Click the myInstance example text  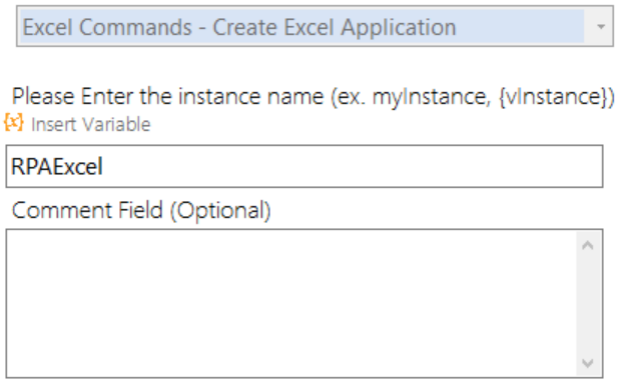[431, 96]
